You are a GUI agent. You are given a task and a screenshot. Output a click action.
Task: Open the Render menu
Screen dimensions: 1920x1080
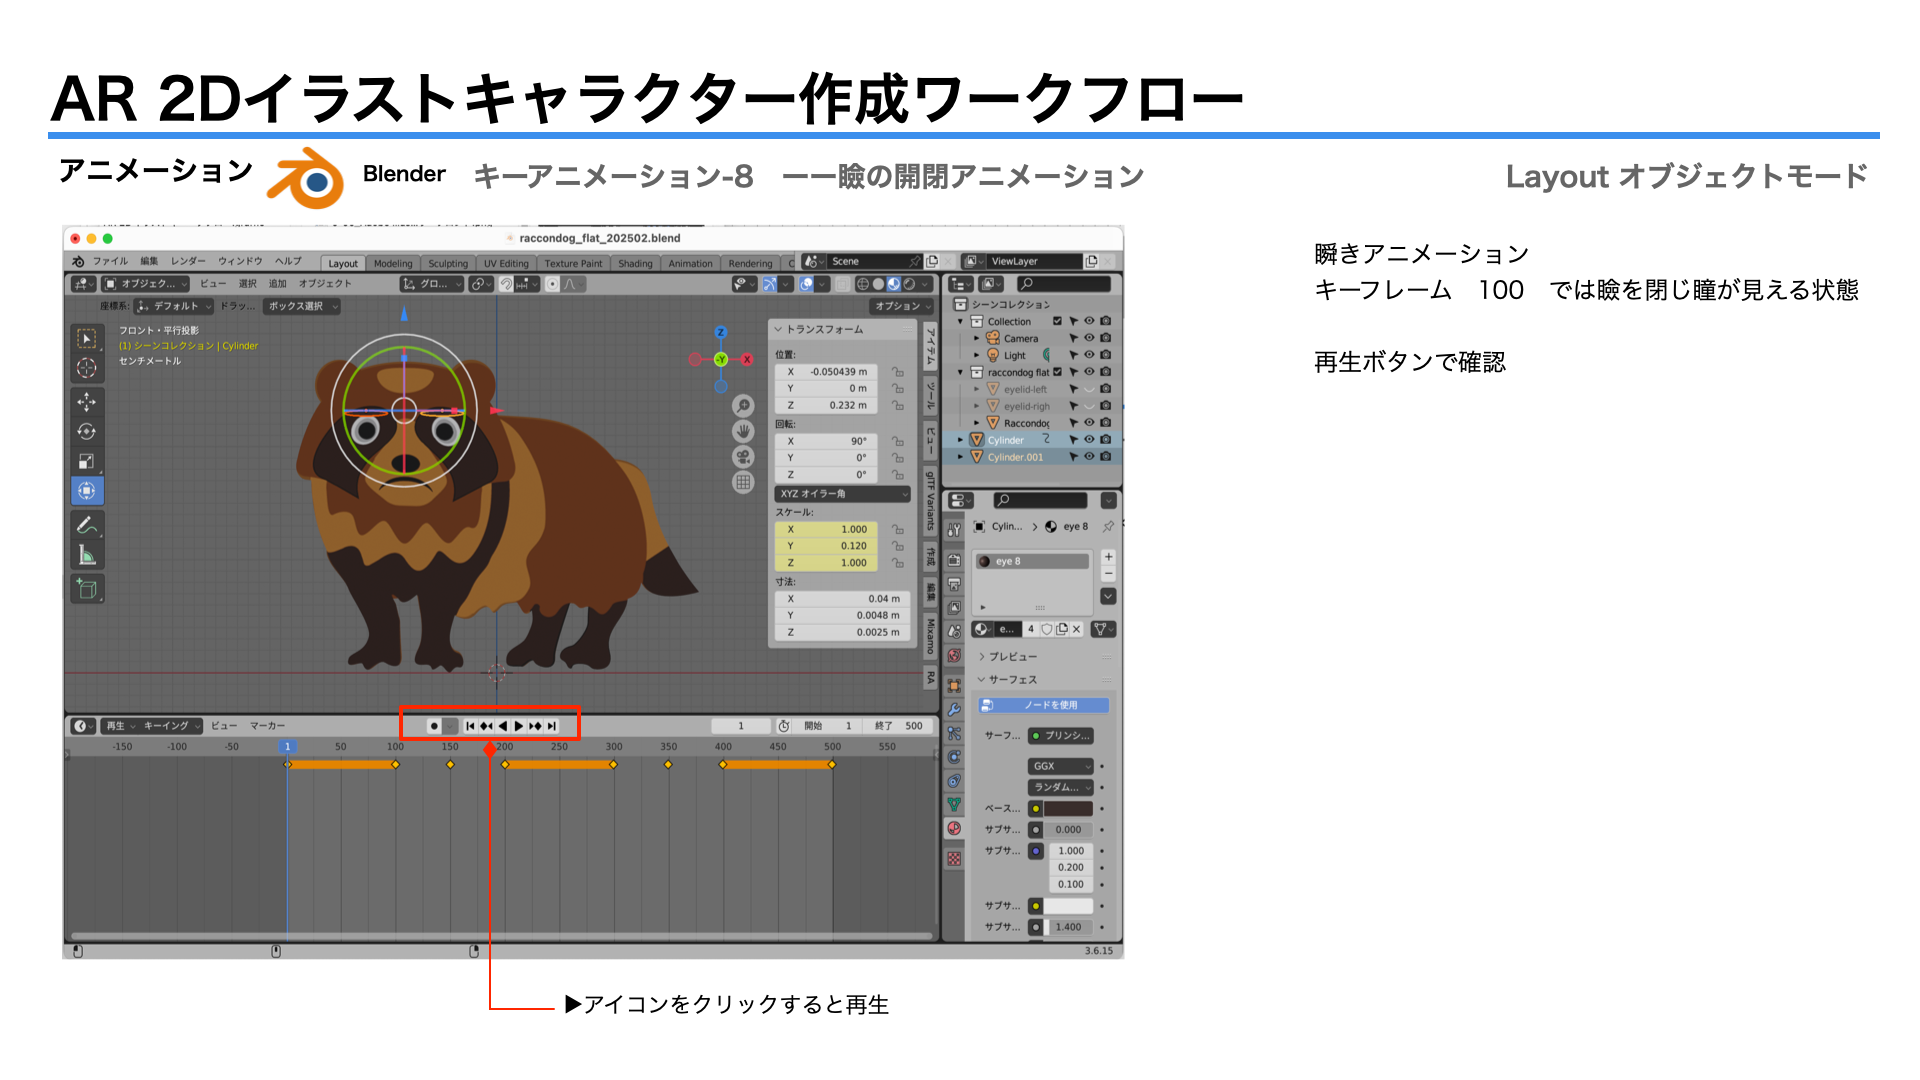tap(188, 262)
